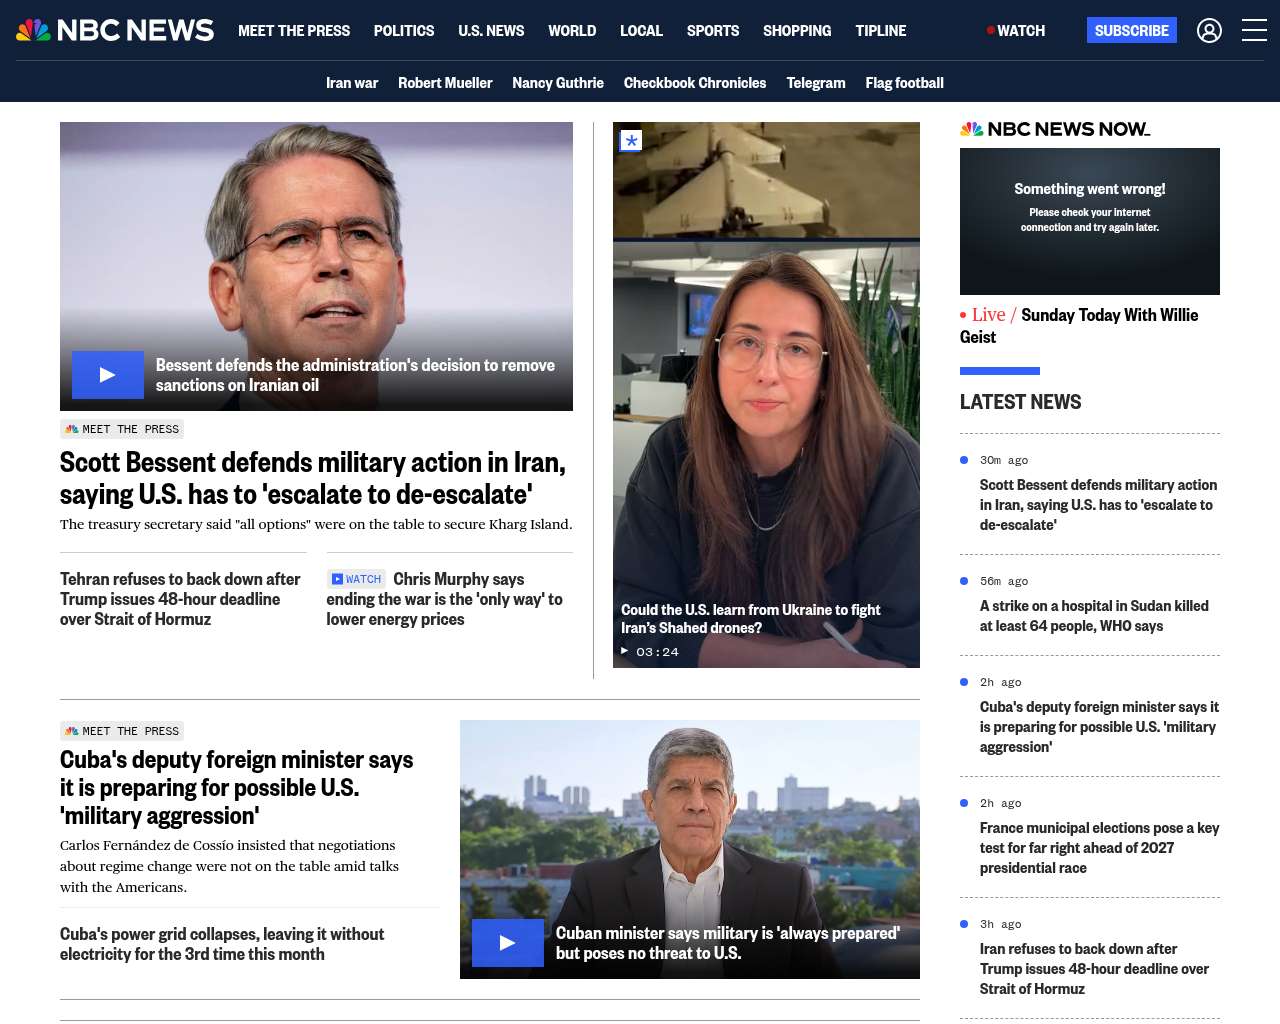
Task: Open Checkbook Chronicles topic link
Action: [x=695, y=83]
